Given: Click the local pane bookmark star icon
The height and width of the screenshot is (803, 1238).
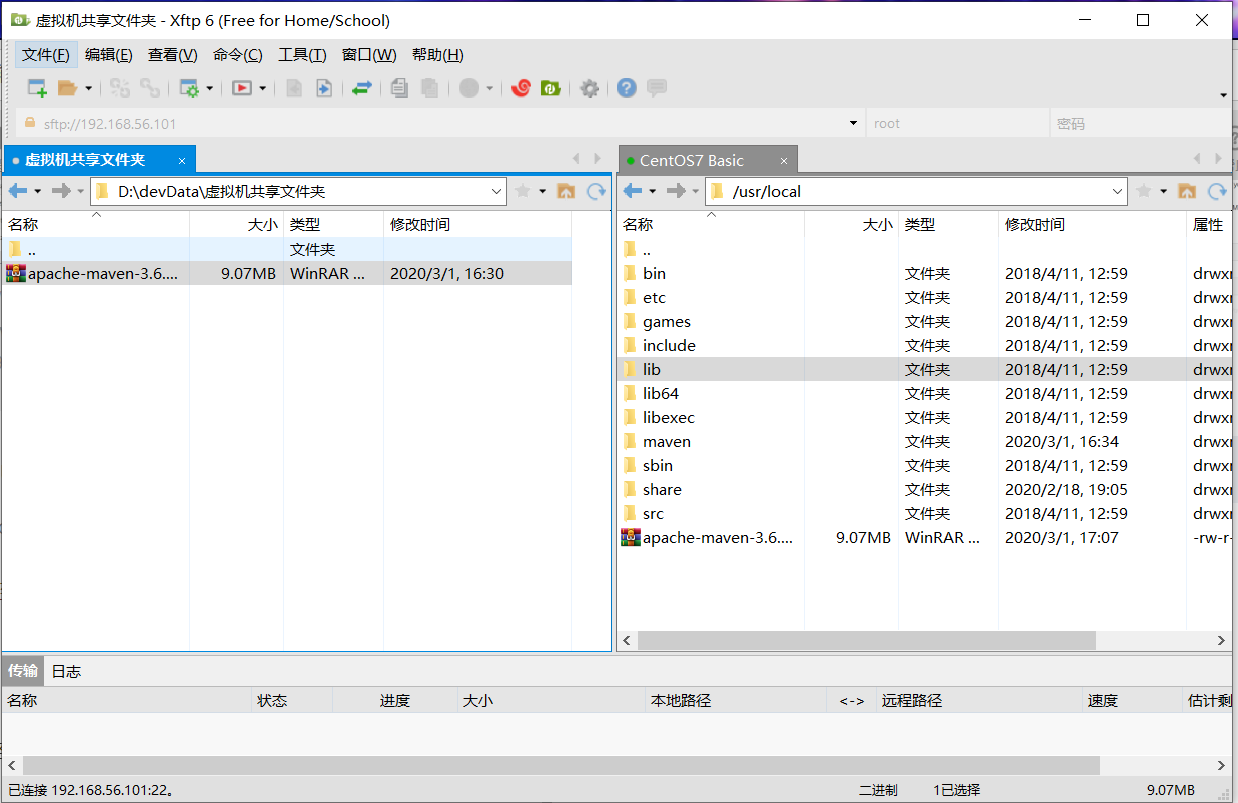Looking at the screenshot, I should 522,191.
